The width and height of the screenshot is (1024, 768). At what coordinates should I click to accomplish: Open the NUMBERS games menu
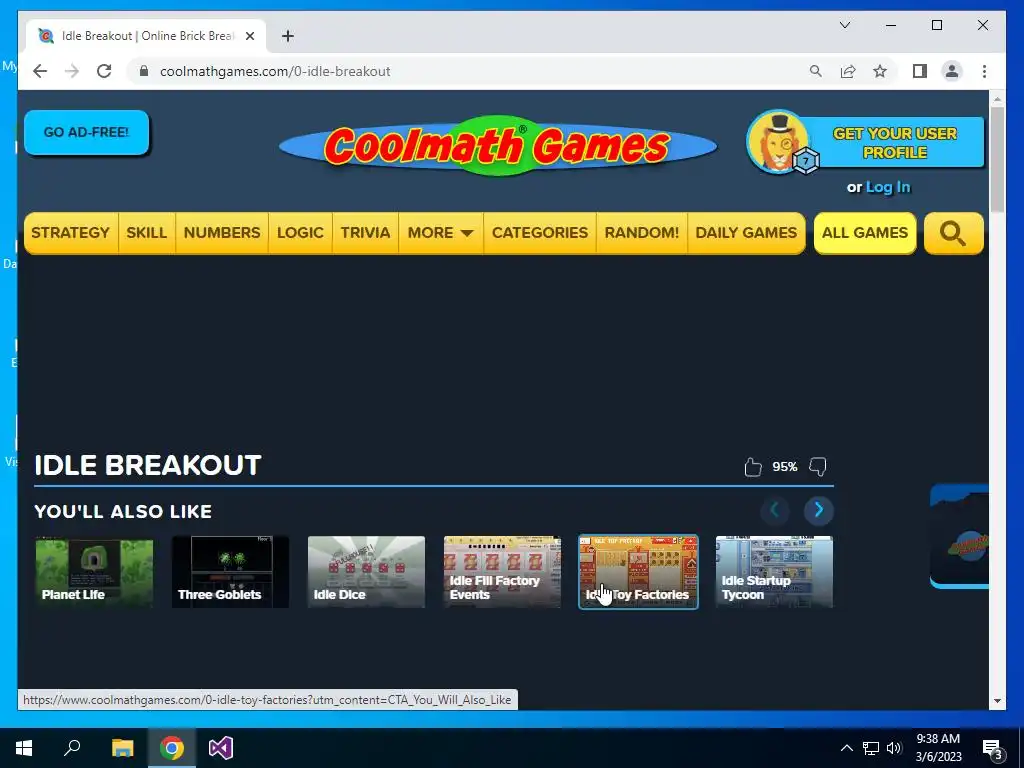tap(222, 233)
